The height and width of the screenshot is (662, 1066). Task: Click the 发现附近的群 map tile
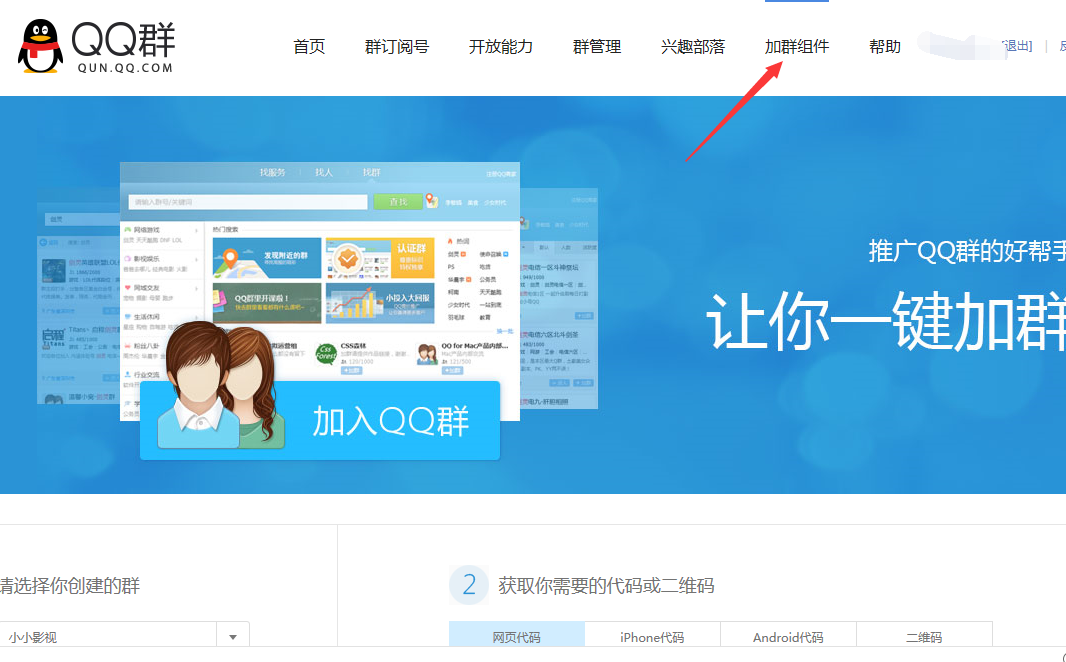pyautogui.click(x=266, y=258)
